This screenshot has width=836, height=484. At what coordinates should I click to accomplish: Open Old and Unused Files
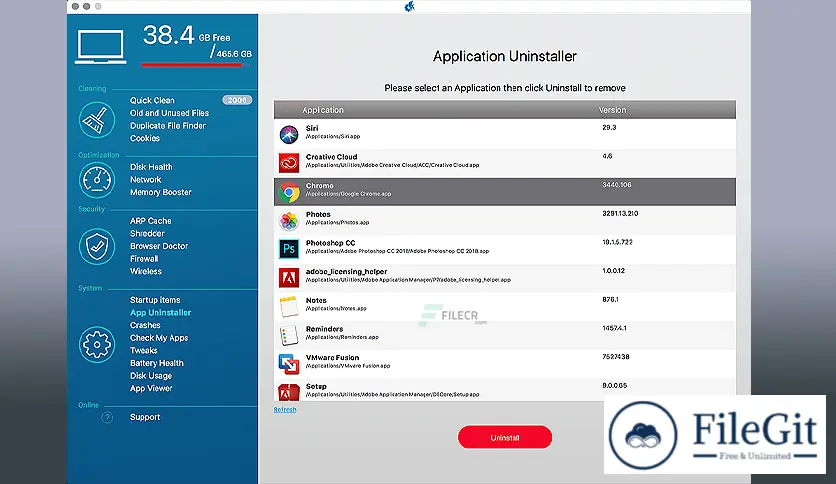(170, 113)
